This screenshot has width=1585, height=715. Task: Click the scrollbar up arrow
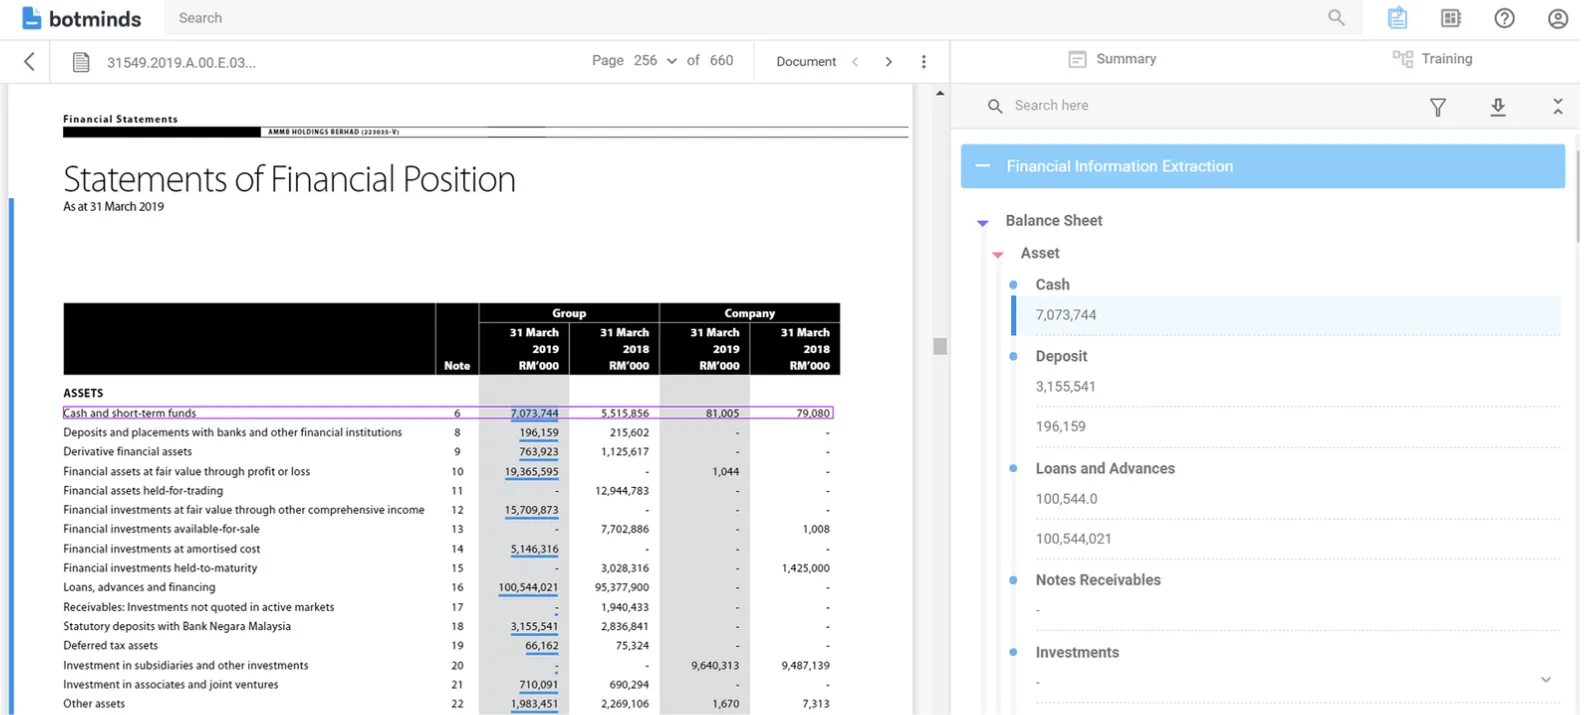[x=939, y=93]
